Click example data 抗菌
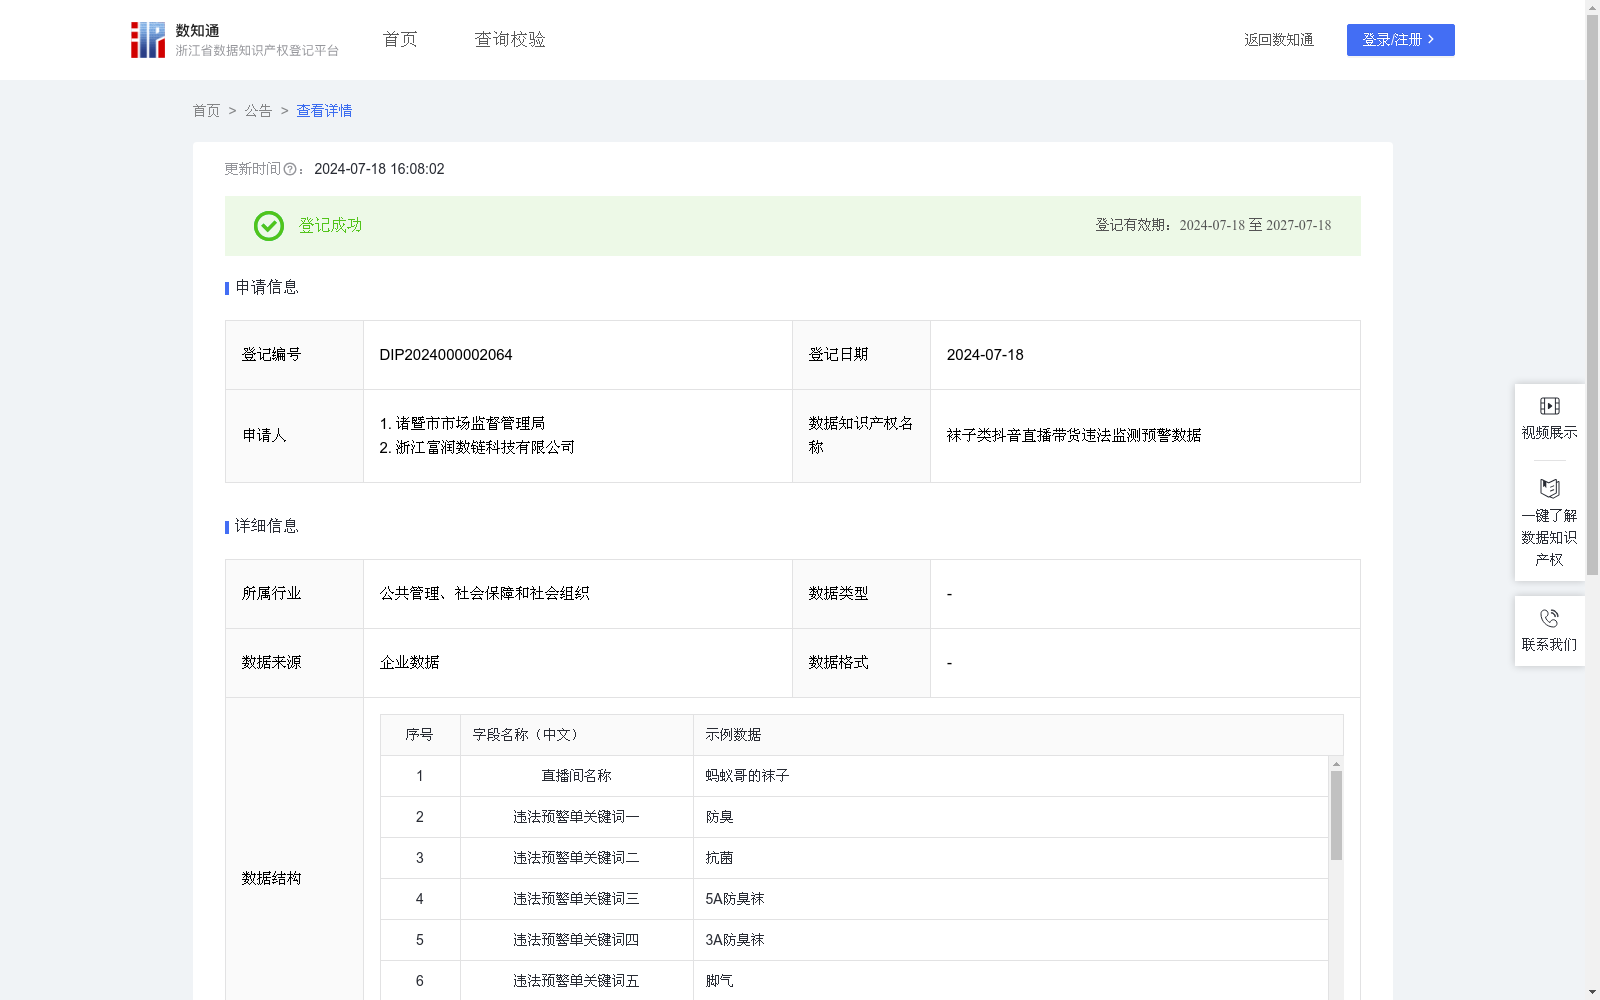 [x=719, y=858]
